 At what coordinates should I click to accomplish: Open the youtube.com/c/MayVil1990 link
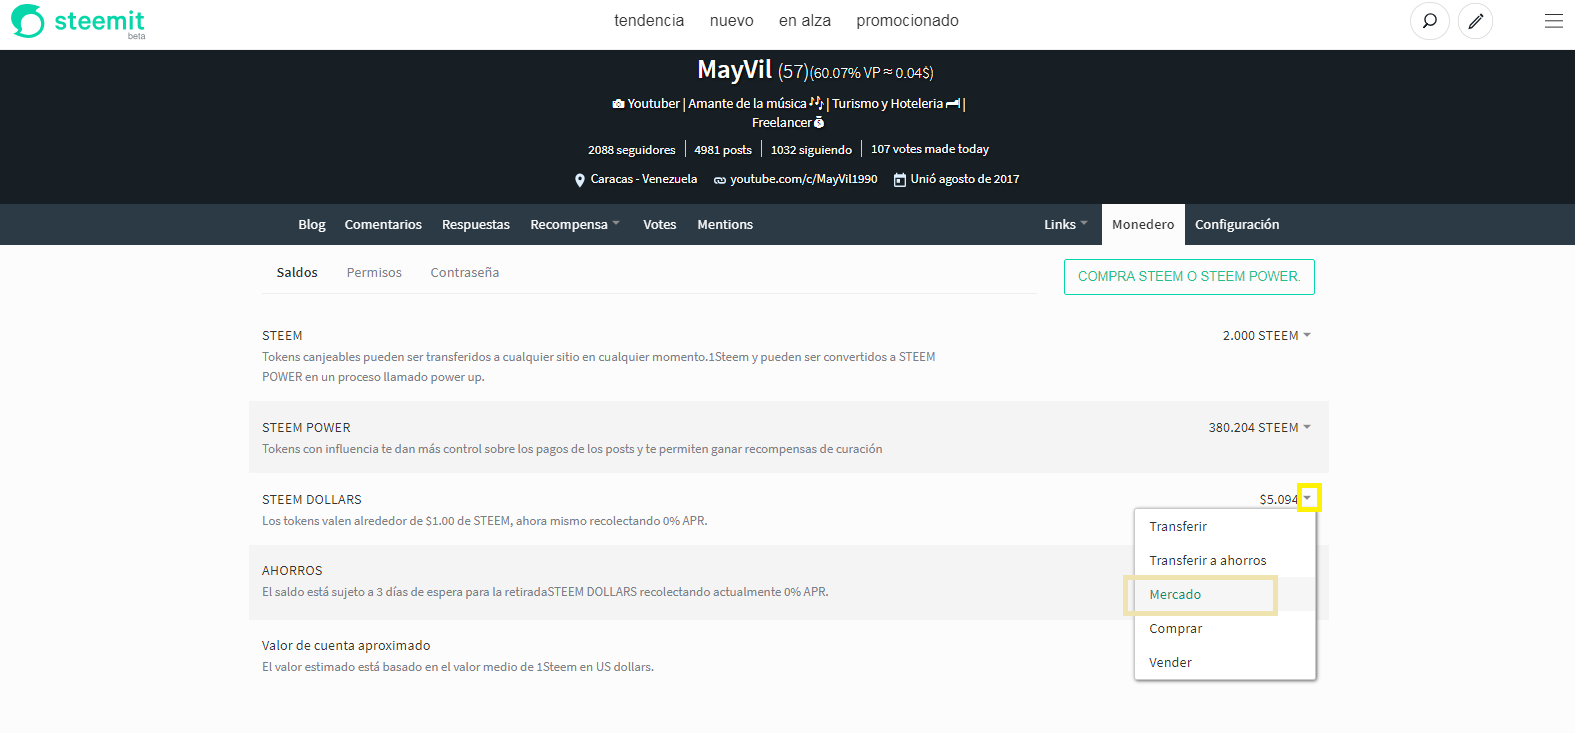click(803, 179)
